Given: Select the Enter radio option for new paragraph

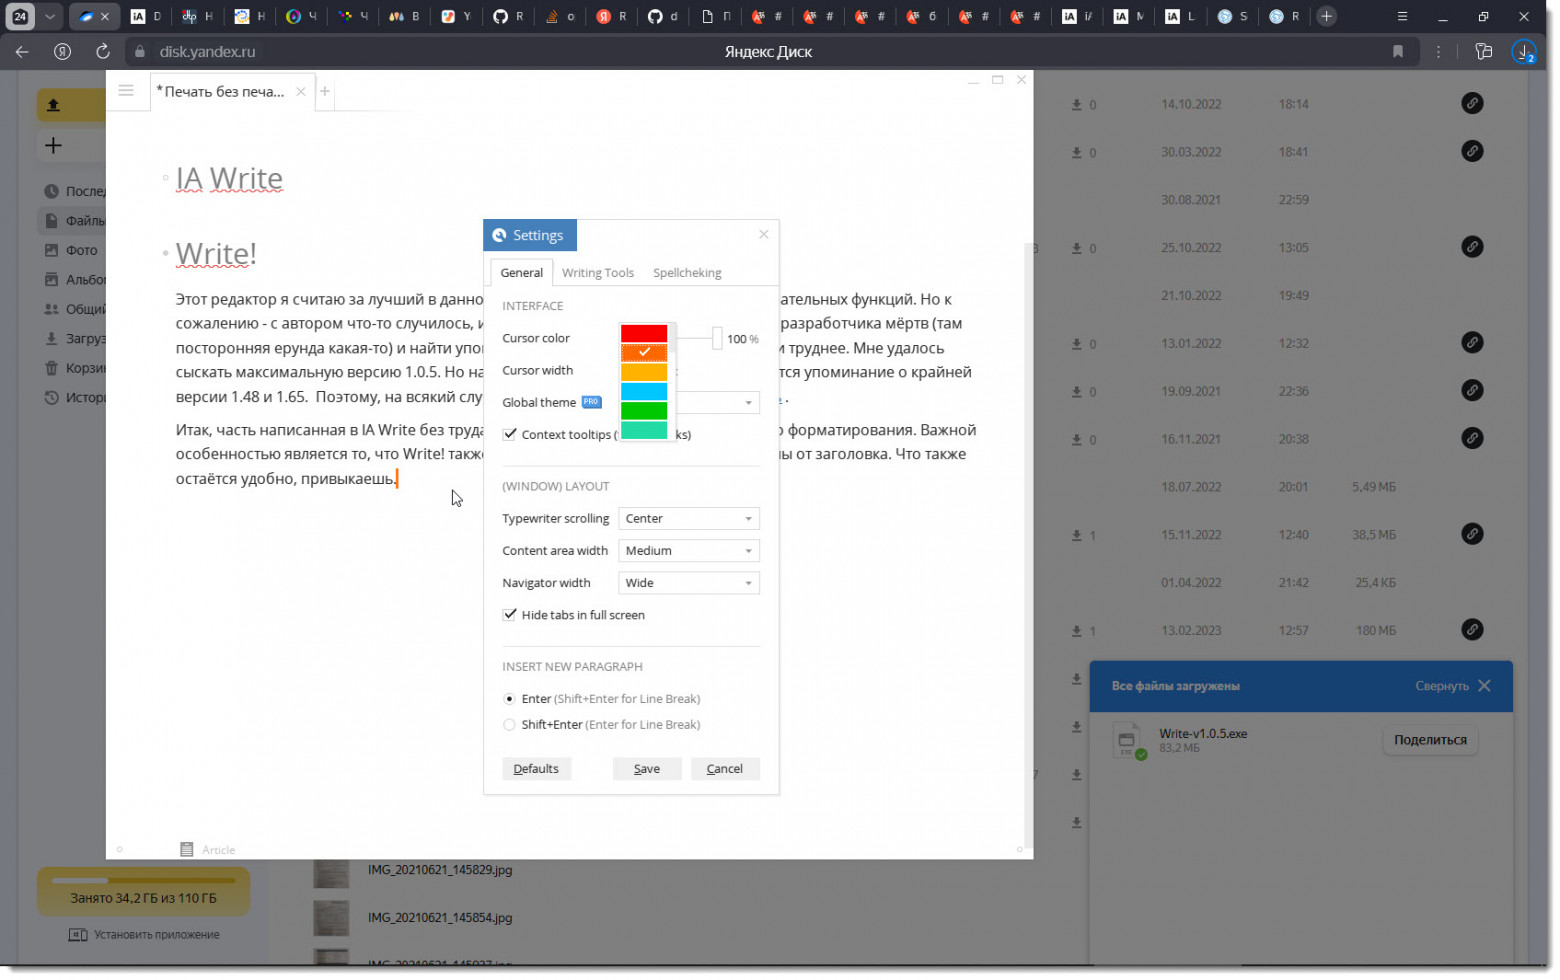Looking at the screenshot, I should pos(510,699).
